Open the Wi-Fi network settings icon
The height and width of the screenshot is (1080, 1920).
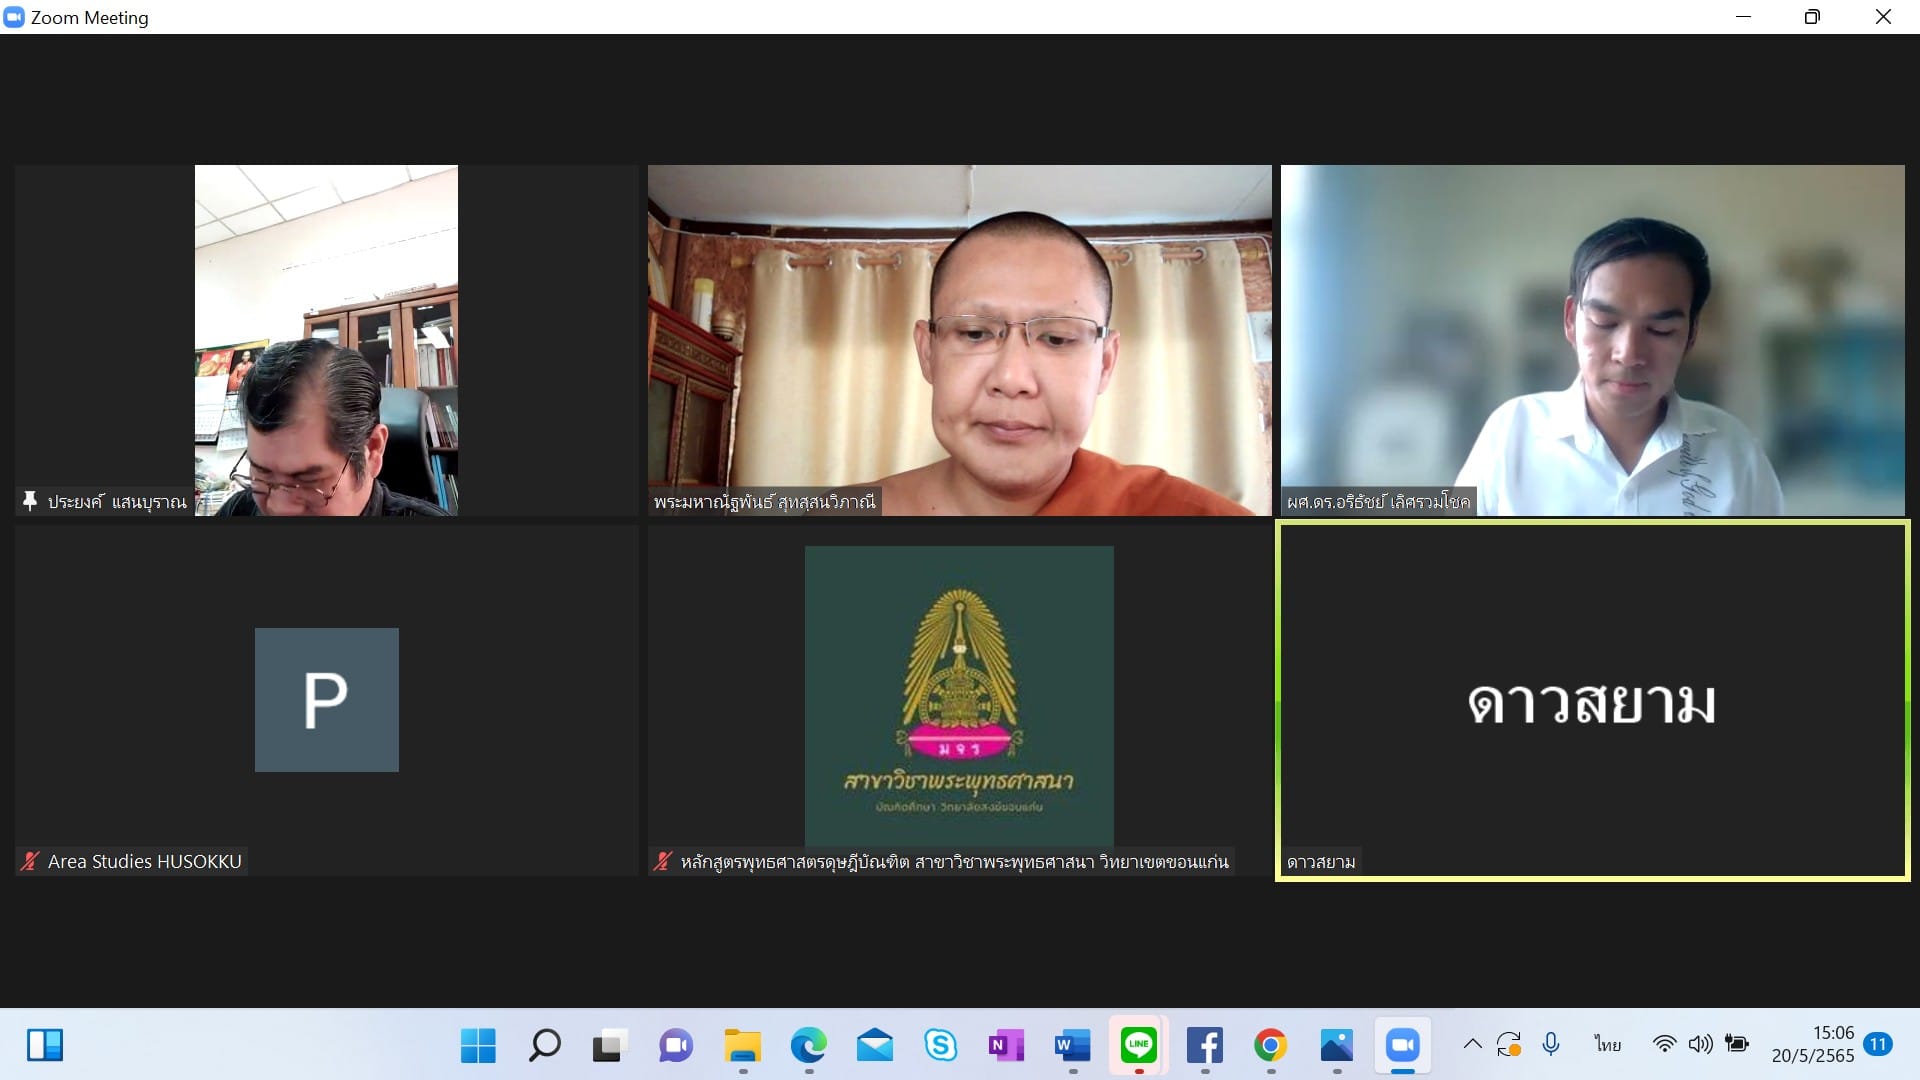click(x=1664, y=1045)
